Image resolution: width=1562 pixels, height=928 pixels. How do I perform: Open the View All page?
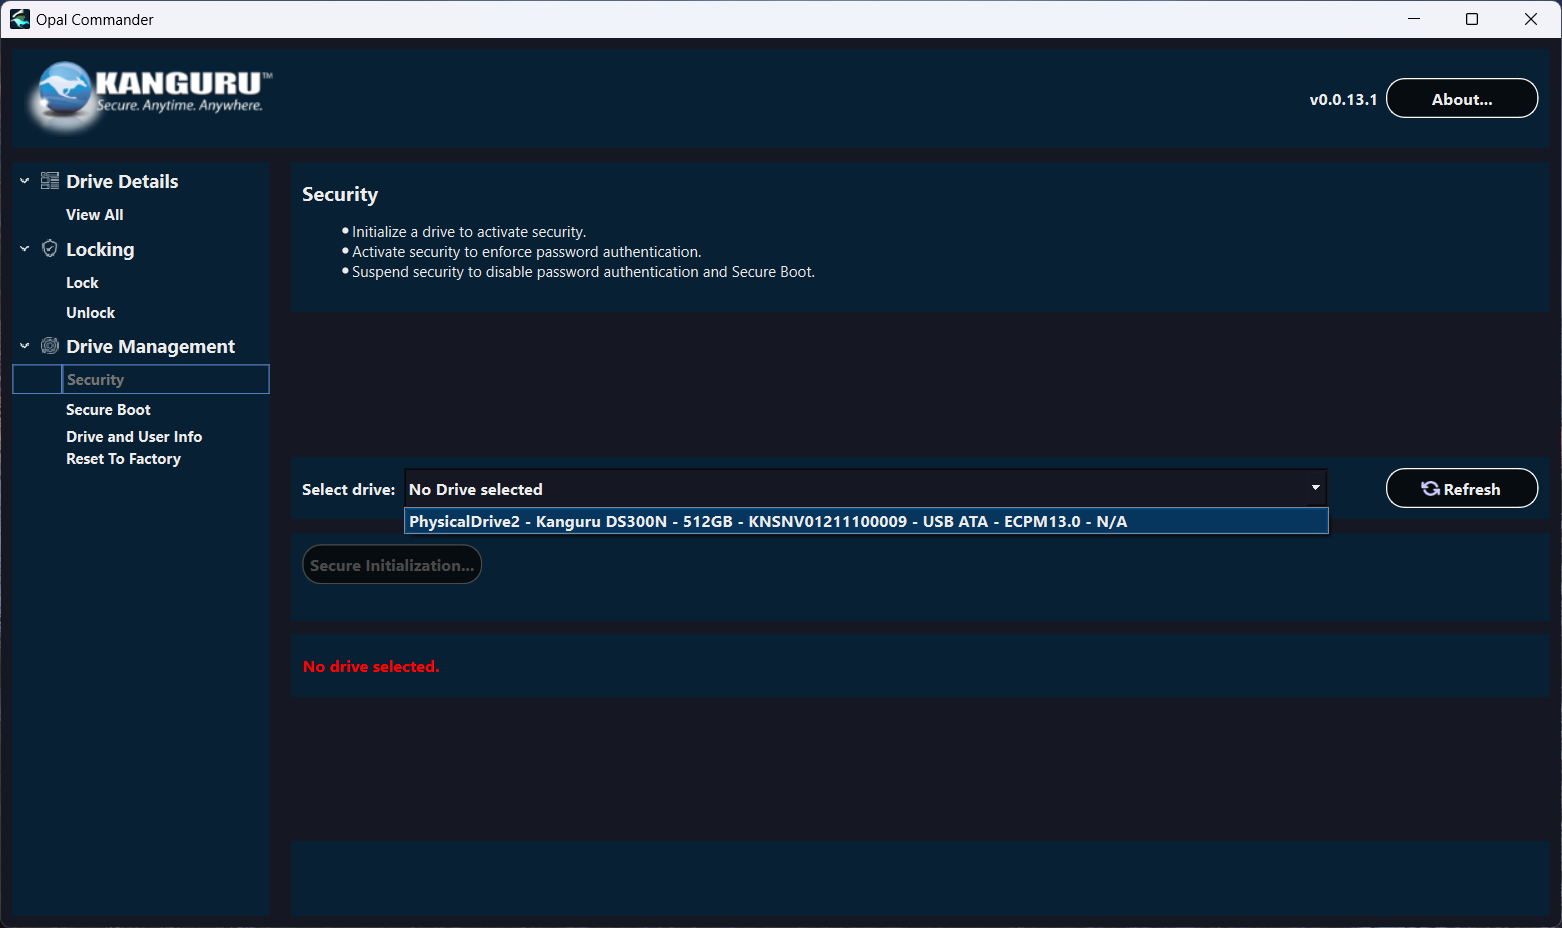point(95,215)
